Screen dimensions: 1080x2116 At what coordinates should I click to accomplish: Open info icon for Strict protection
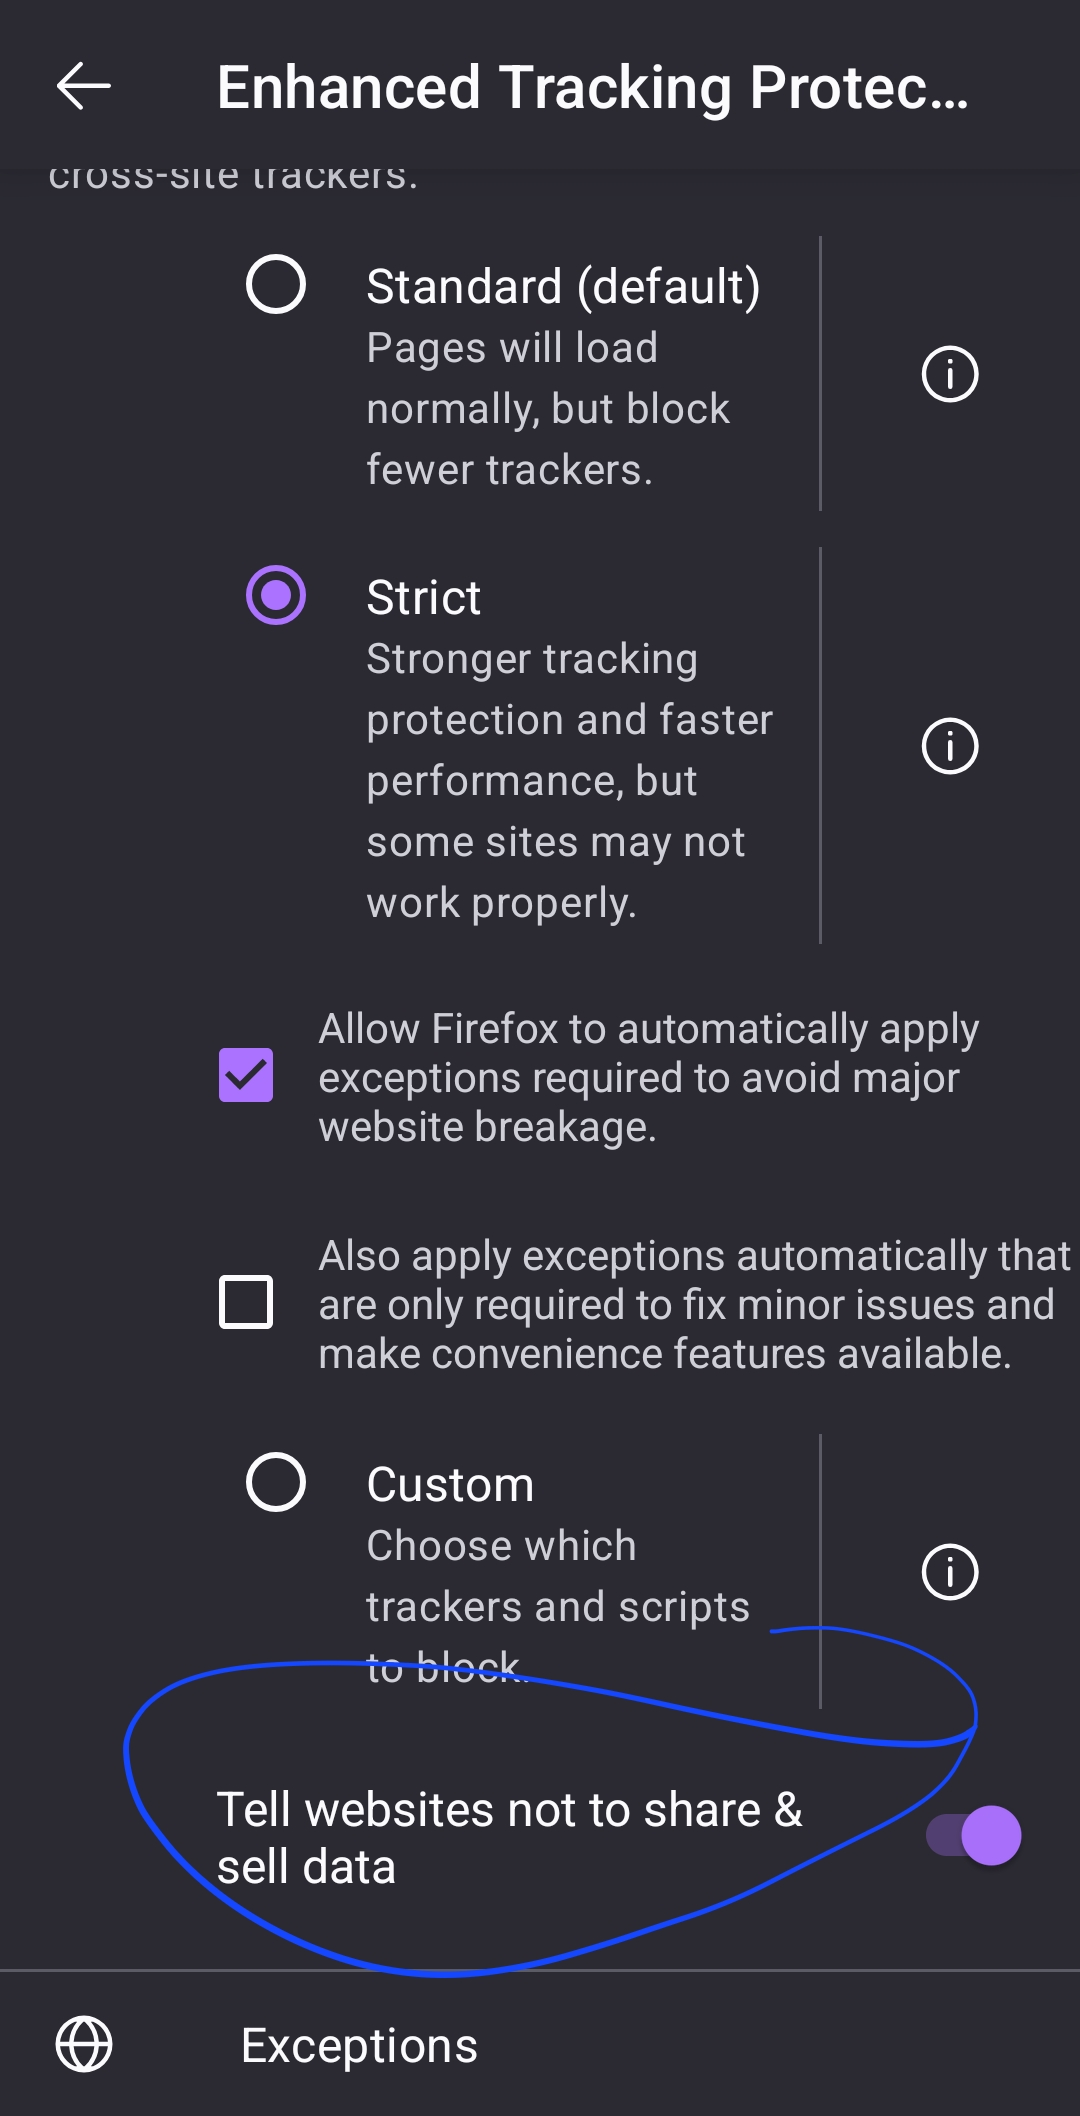tap(949, 746)
